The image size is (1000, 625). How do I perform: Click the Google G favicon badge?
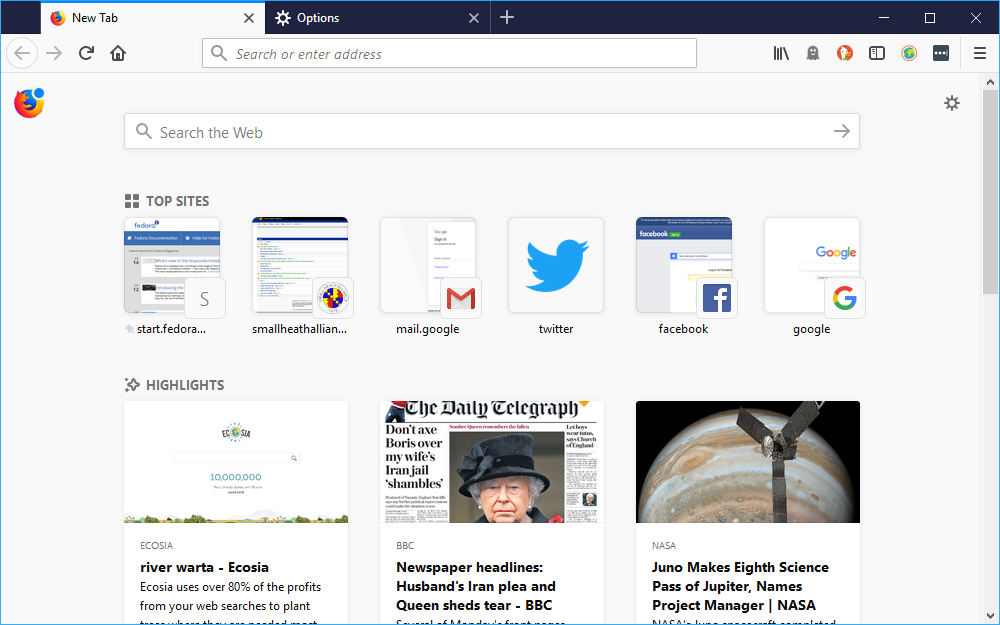[845, 298]
